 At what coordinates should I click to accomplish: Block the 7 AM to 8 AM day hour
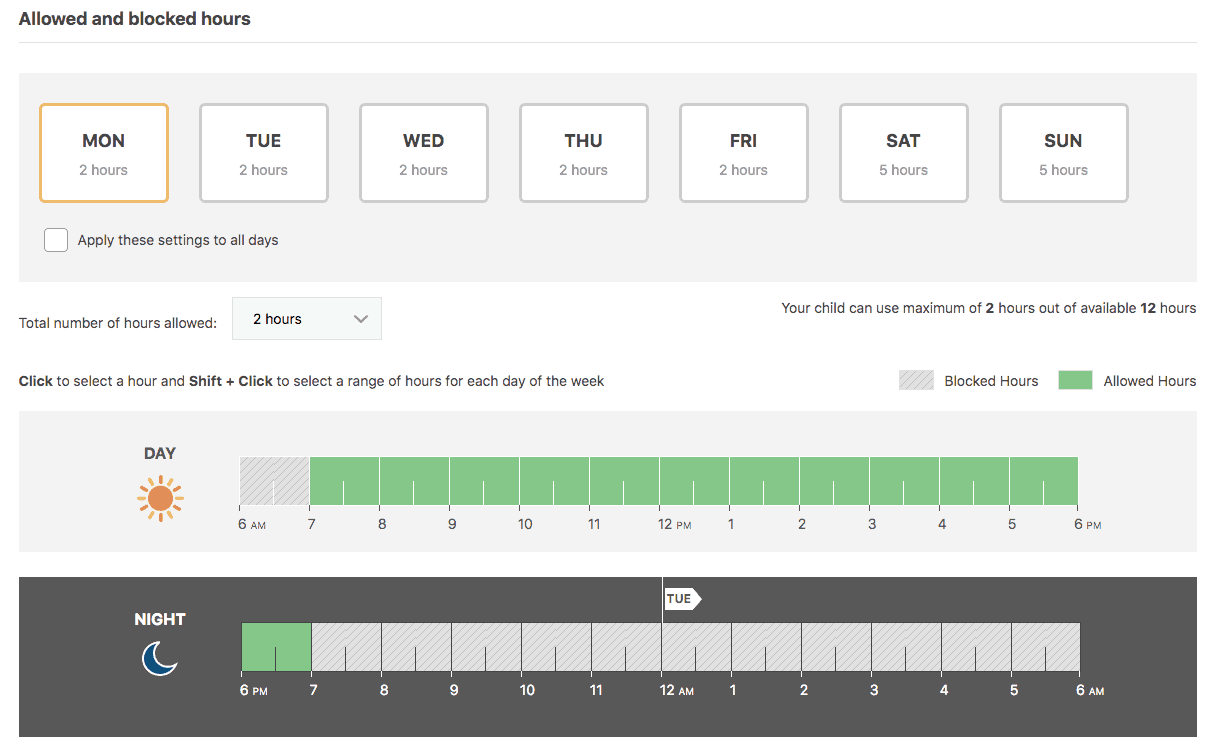(x=345, y=481)
